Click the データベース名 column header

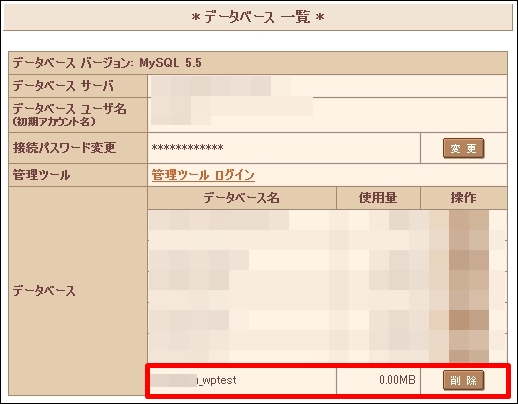pyautogui.click(x=242, y=198)
